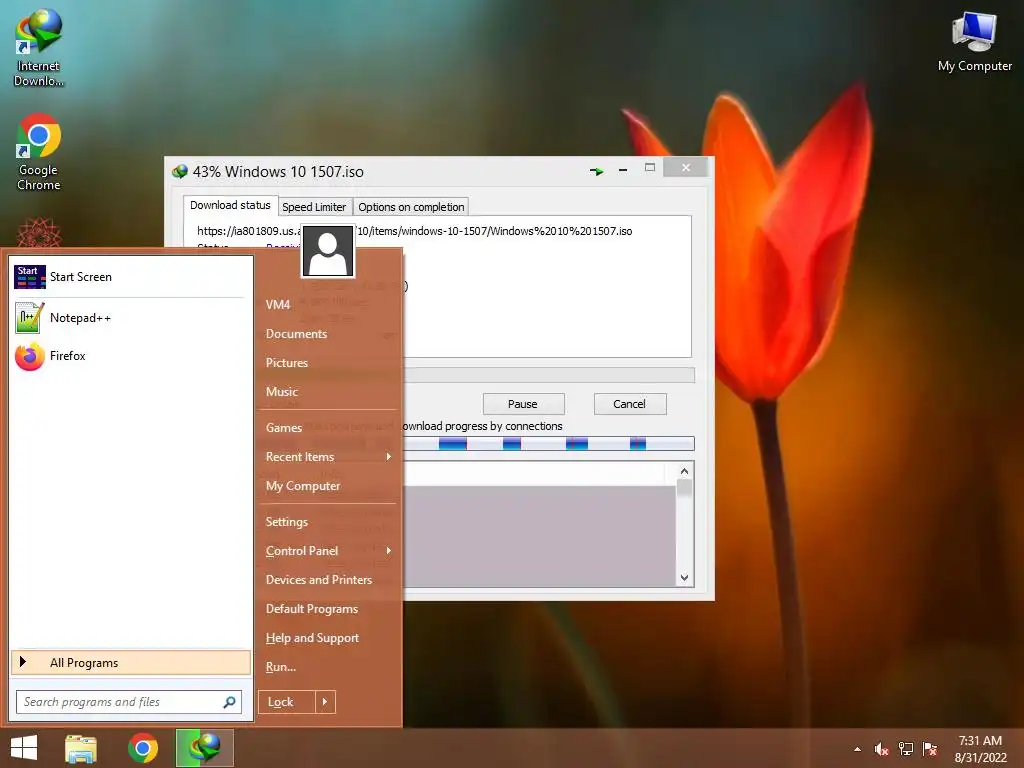Viewport: 1024px width, 768px height.
Task: Open Action Center flag icon
Action: pyautogui.click(x=930, y=749)
